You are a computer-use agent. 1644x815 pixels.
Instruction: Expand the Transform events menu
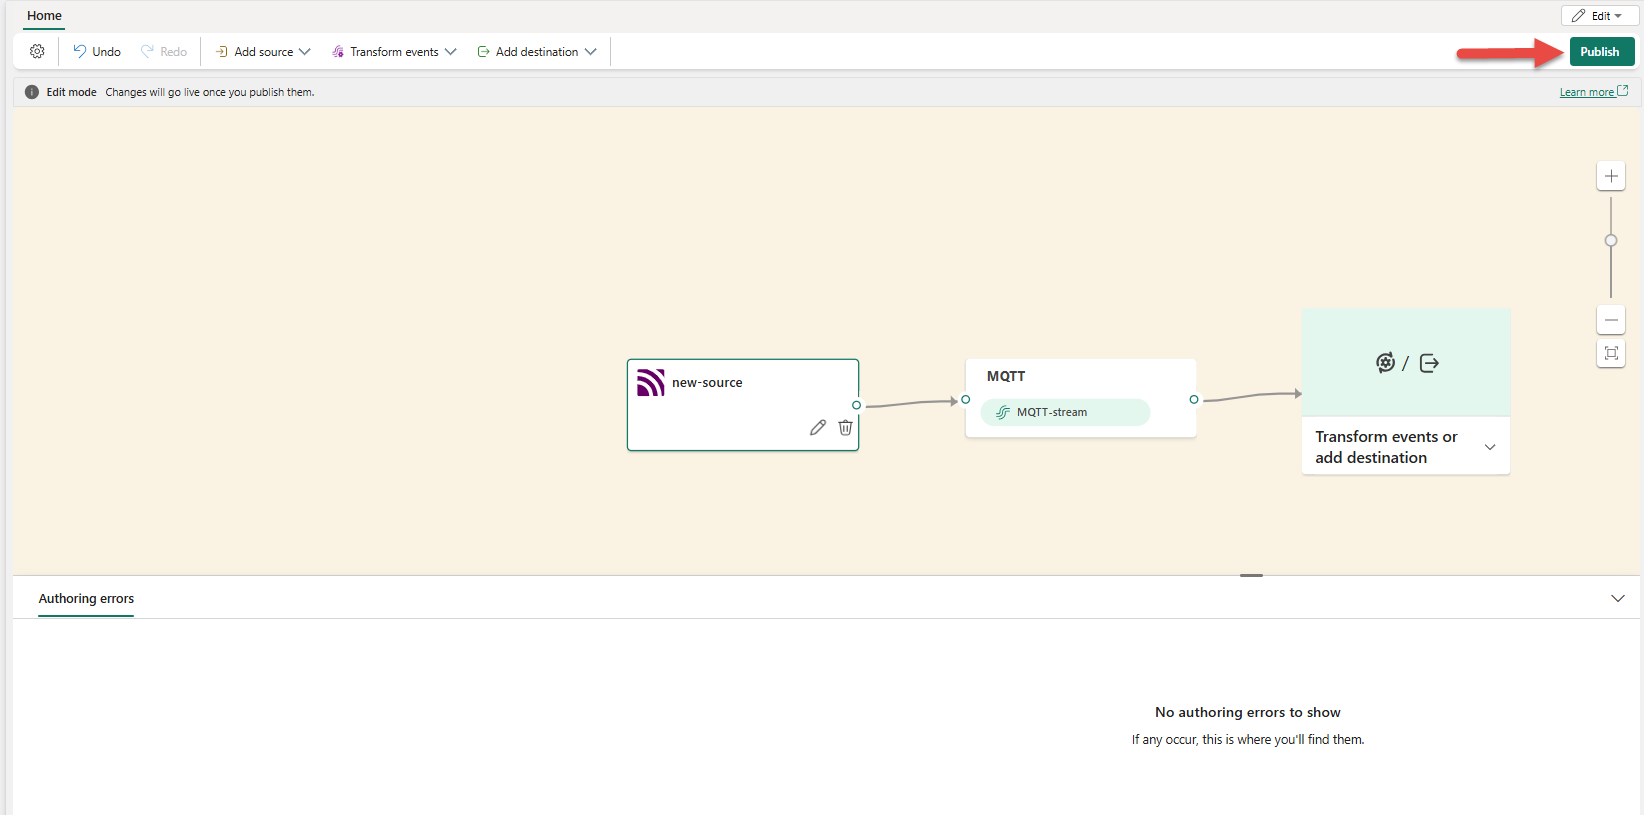pyautogui.click(x=394, y=52)
